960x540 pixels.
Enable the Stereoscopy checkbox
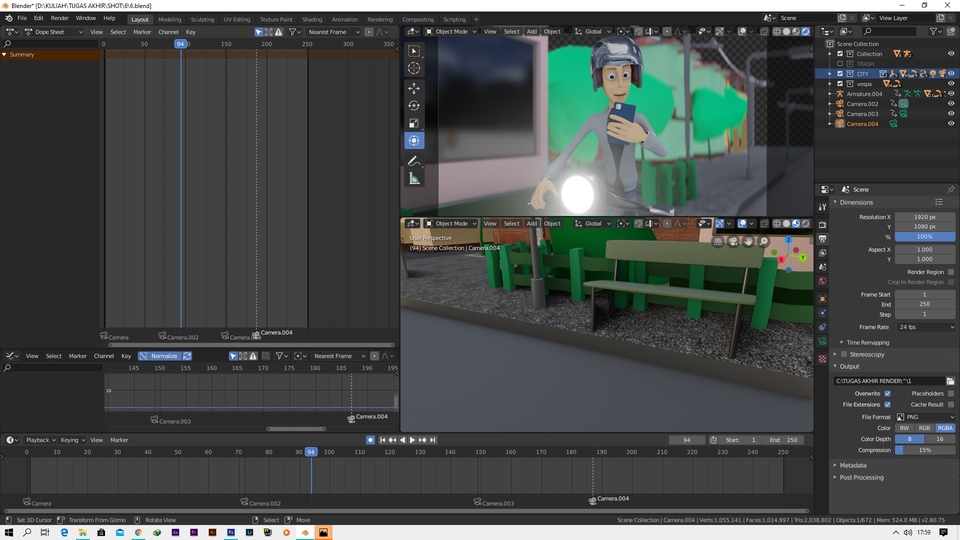point(844,354)
